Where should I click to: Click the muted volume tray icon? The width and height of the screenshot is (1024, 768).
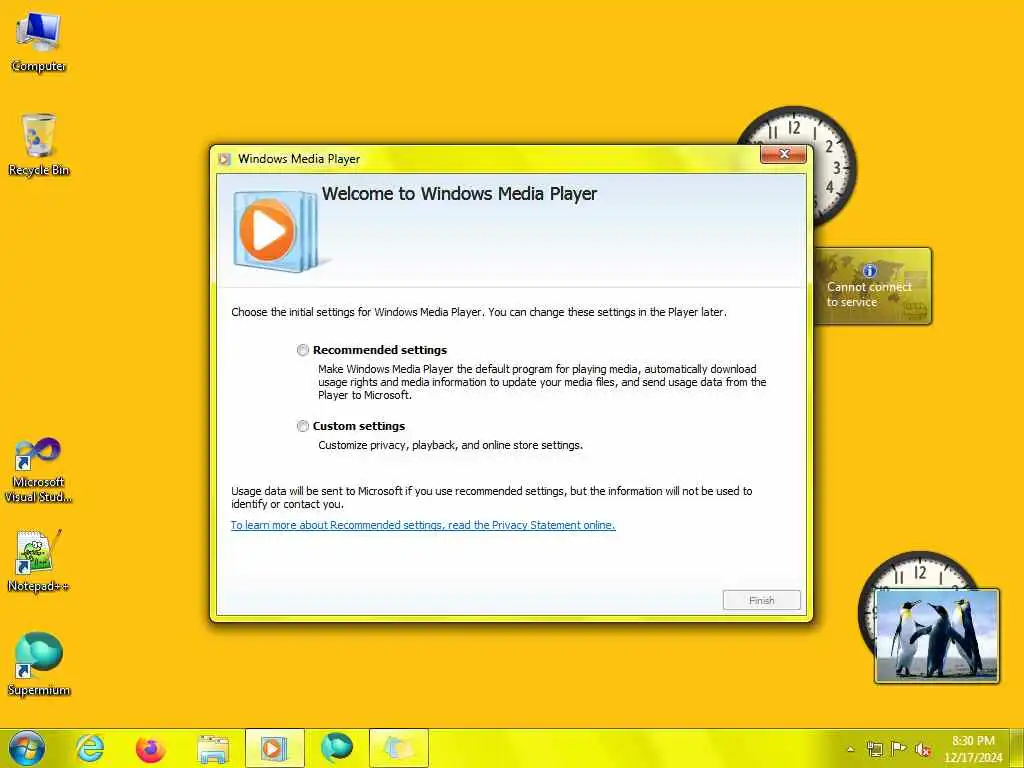(923, 749)
